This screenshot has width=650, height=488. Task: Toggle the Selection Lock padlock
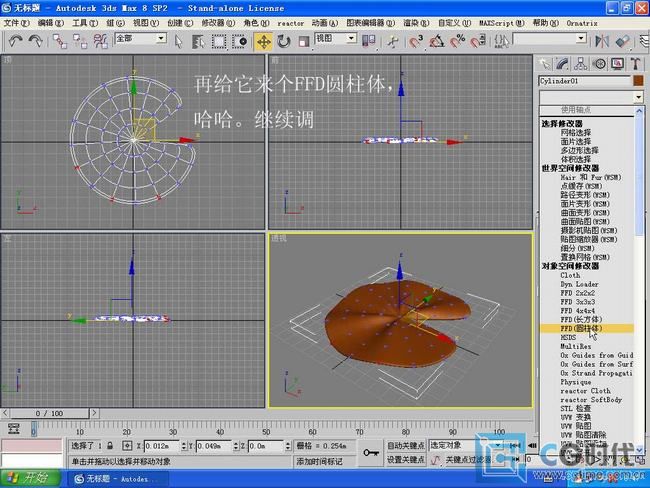click(x=110, y=446)
